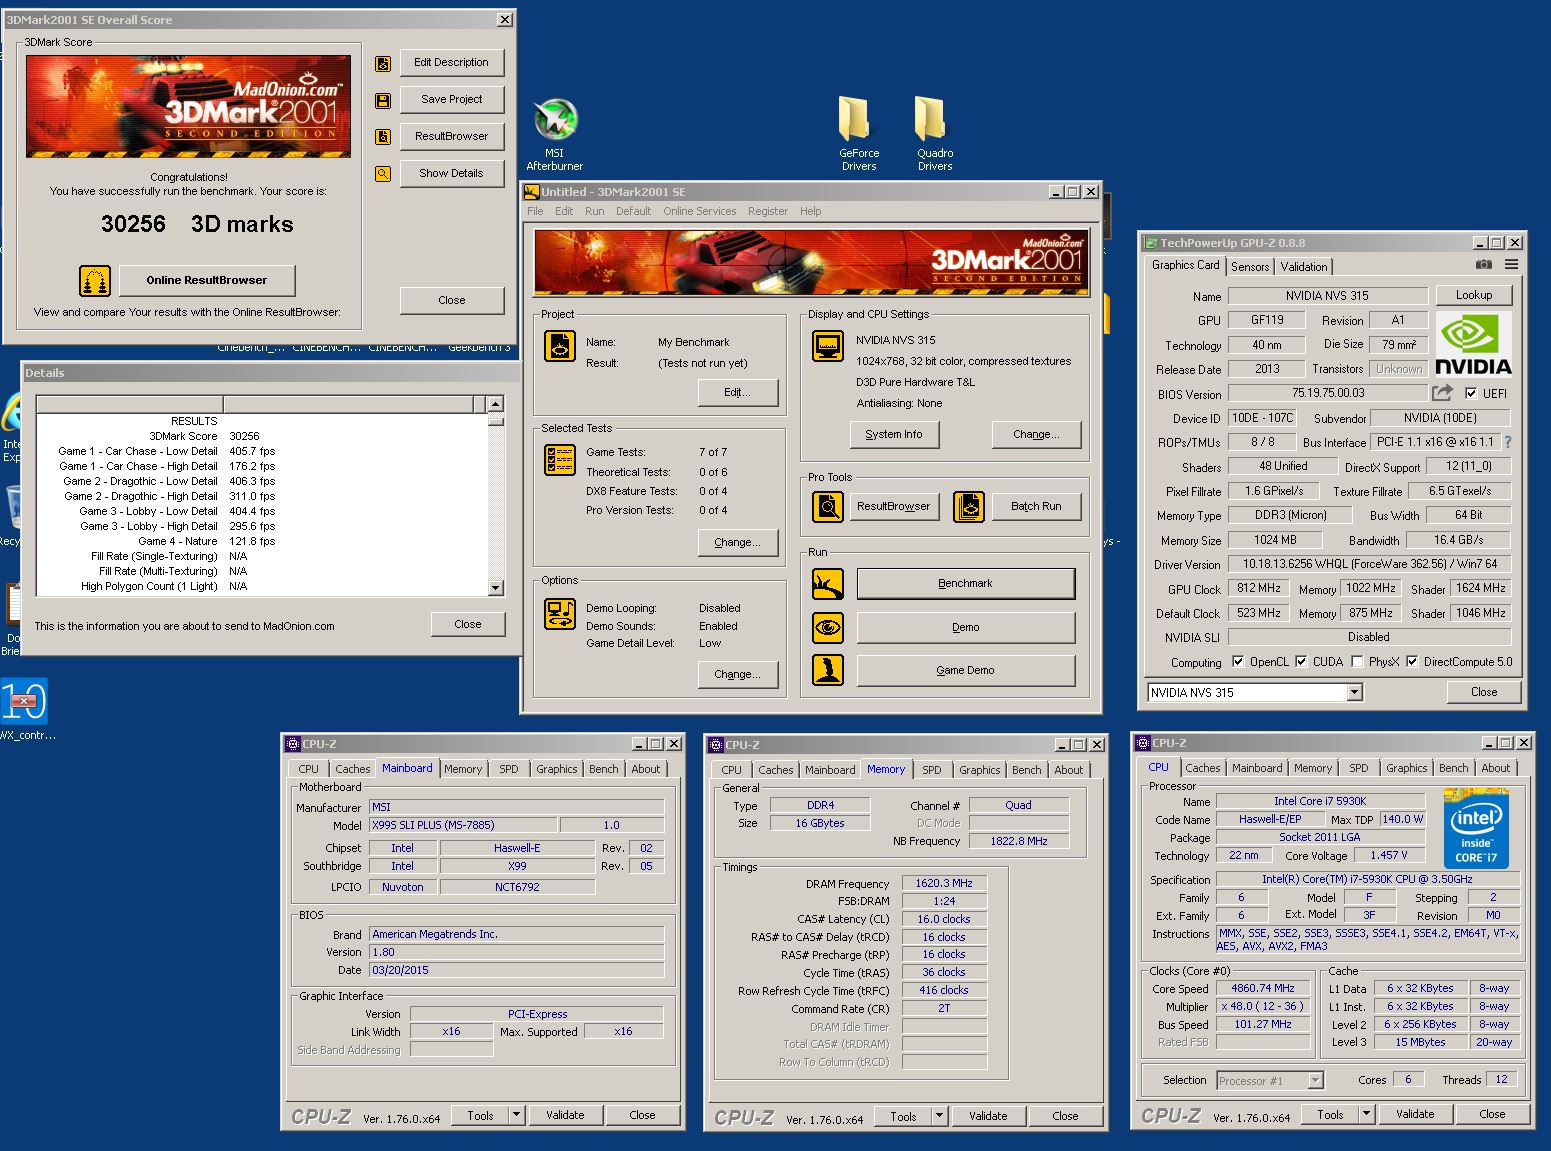Click the Online ResultBrowser yellow icon

click(95, 281)
